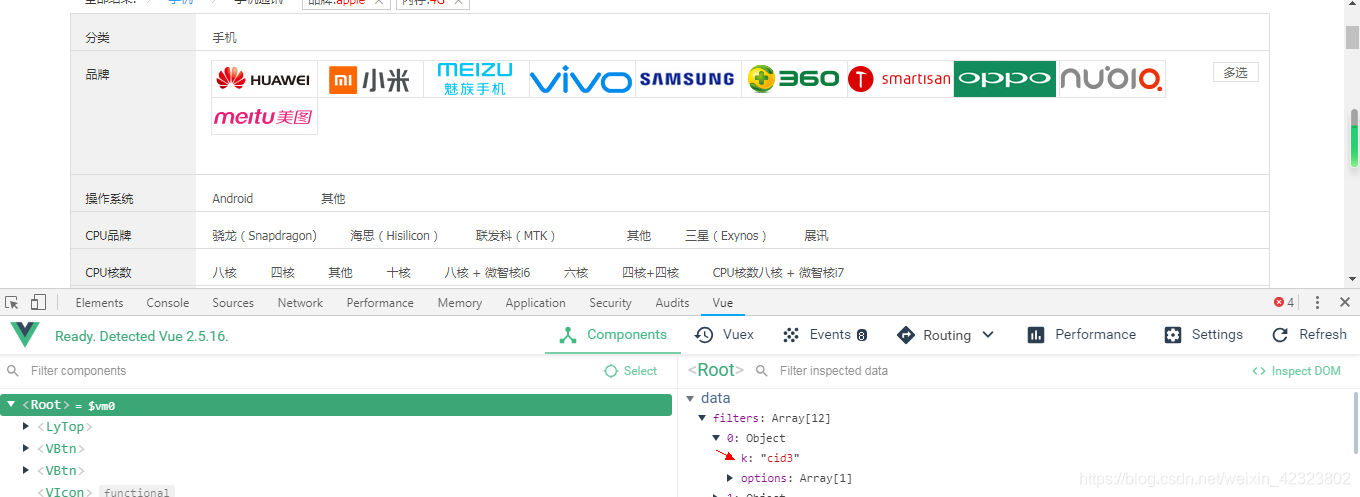Open the Vue Performance tab with chart icon
Viewport: 1360px width, 497px height.
pyautogui.click(x=1082, y=335)
